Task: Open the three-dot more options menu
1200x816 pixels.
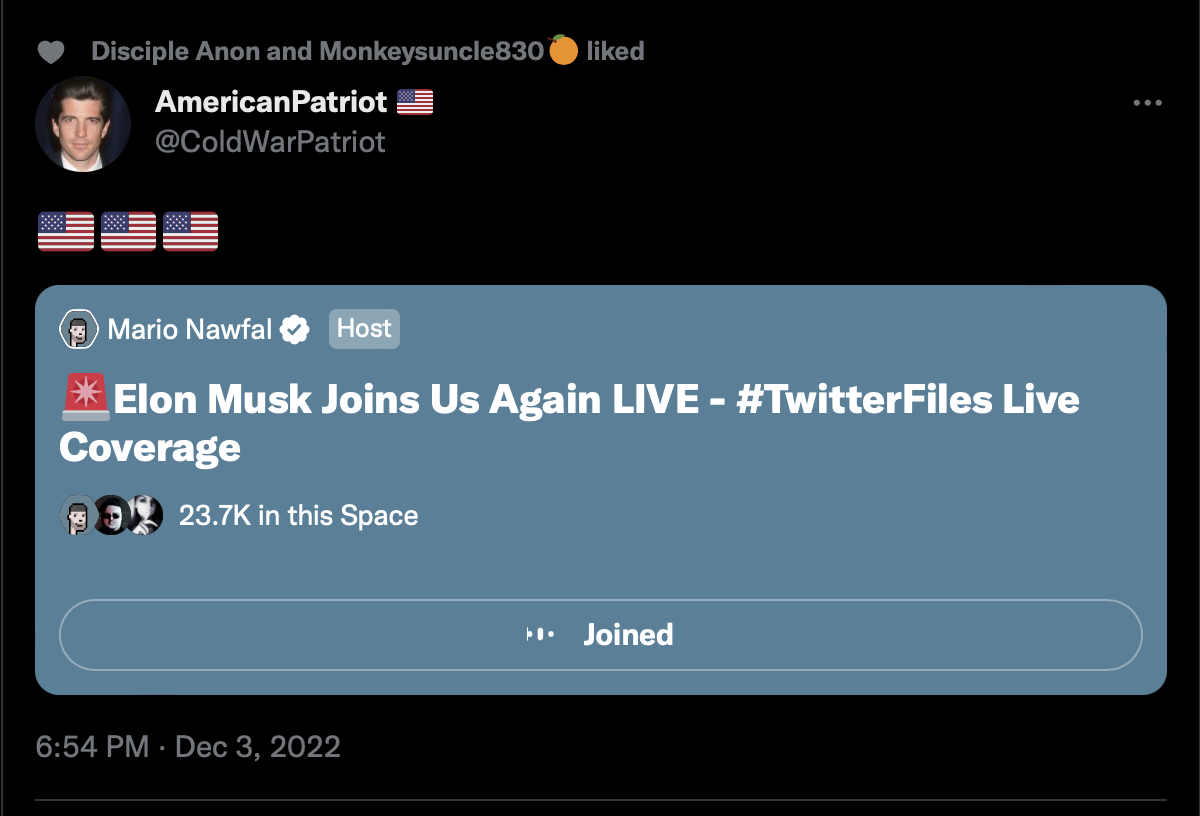Action: click(x=1147, y=103)
